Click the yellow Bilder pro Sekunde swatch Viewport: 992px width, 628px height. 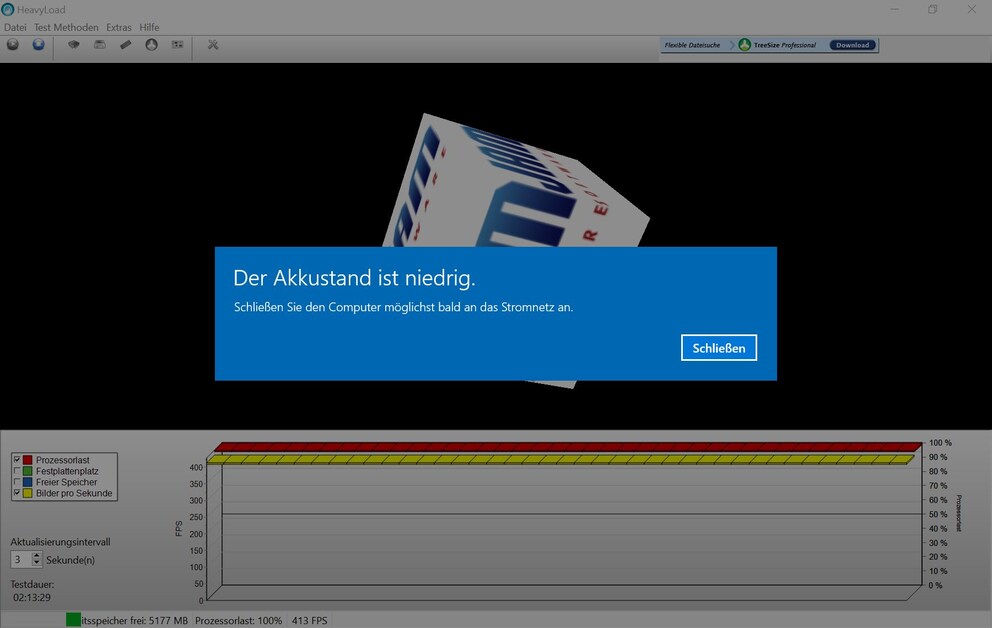27,493
